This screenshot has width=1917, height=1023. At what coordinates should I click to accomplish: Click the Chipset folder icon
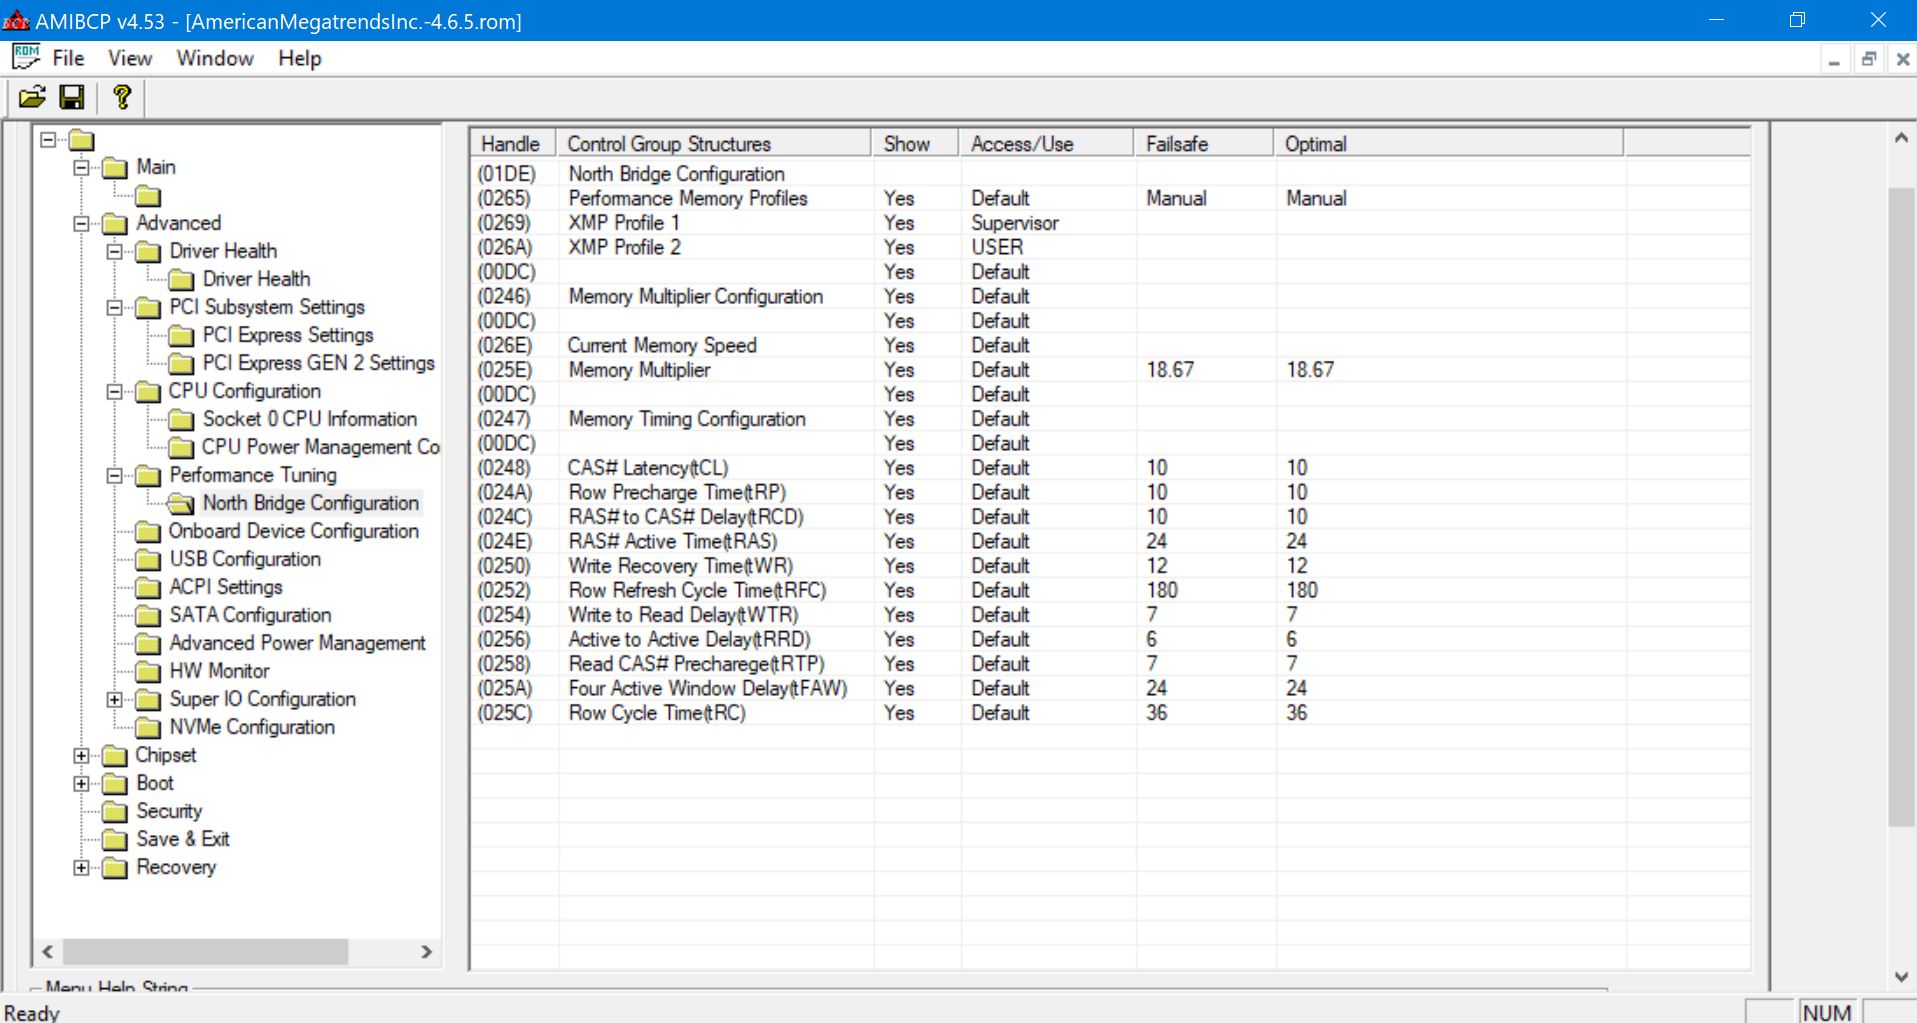tap(115, 755)
